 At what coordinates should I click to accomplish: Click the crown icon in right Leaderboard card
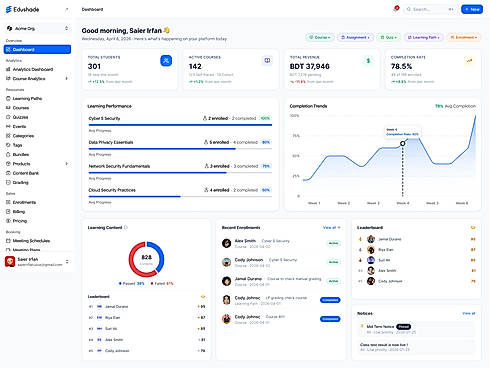(473, 228)
